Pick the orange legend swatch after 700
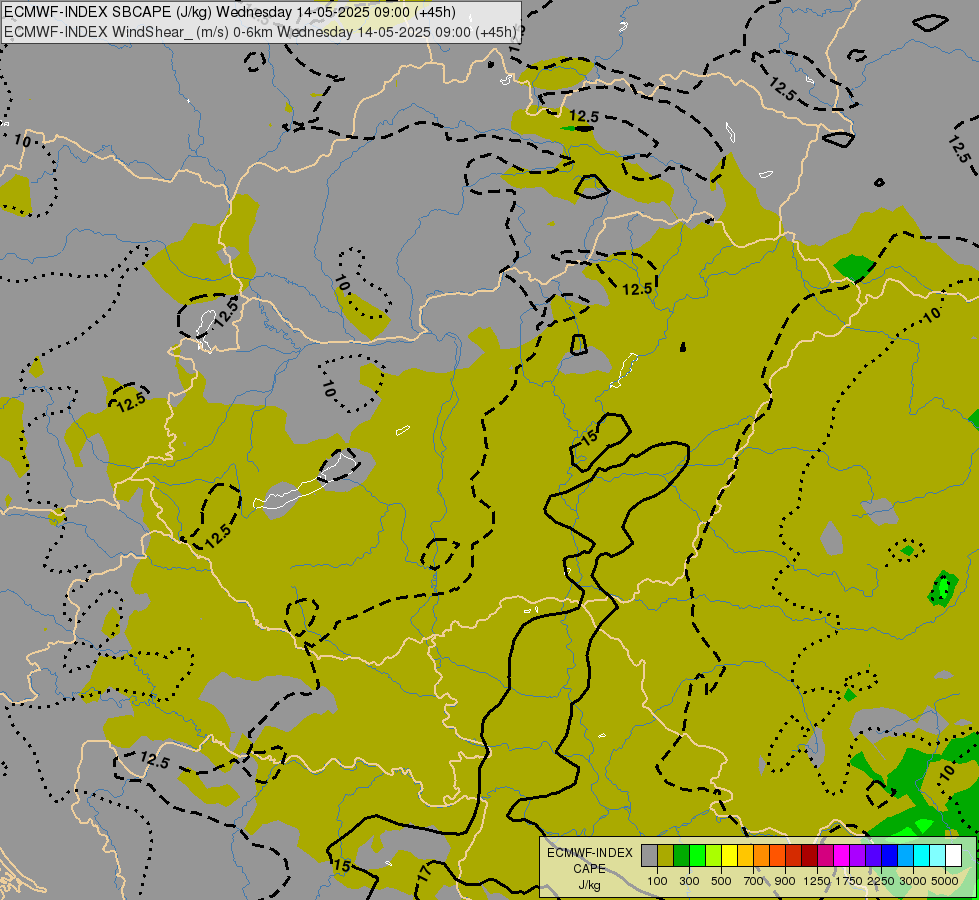 click(762, 856)
